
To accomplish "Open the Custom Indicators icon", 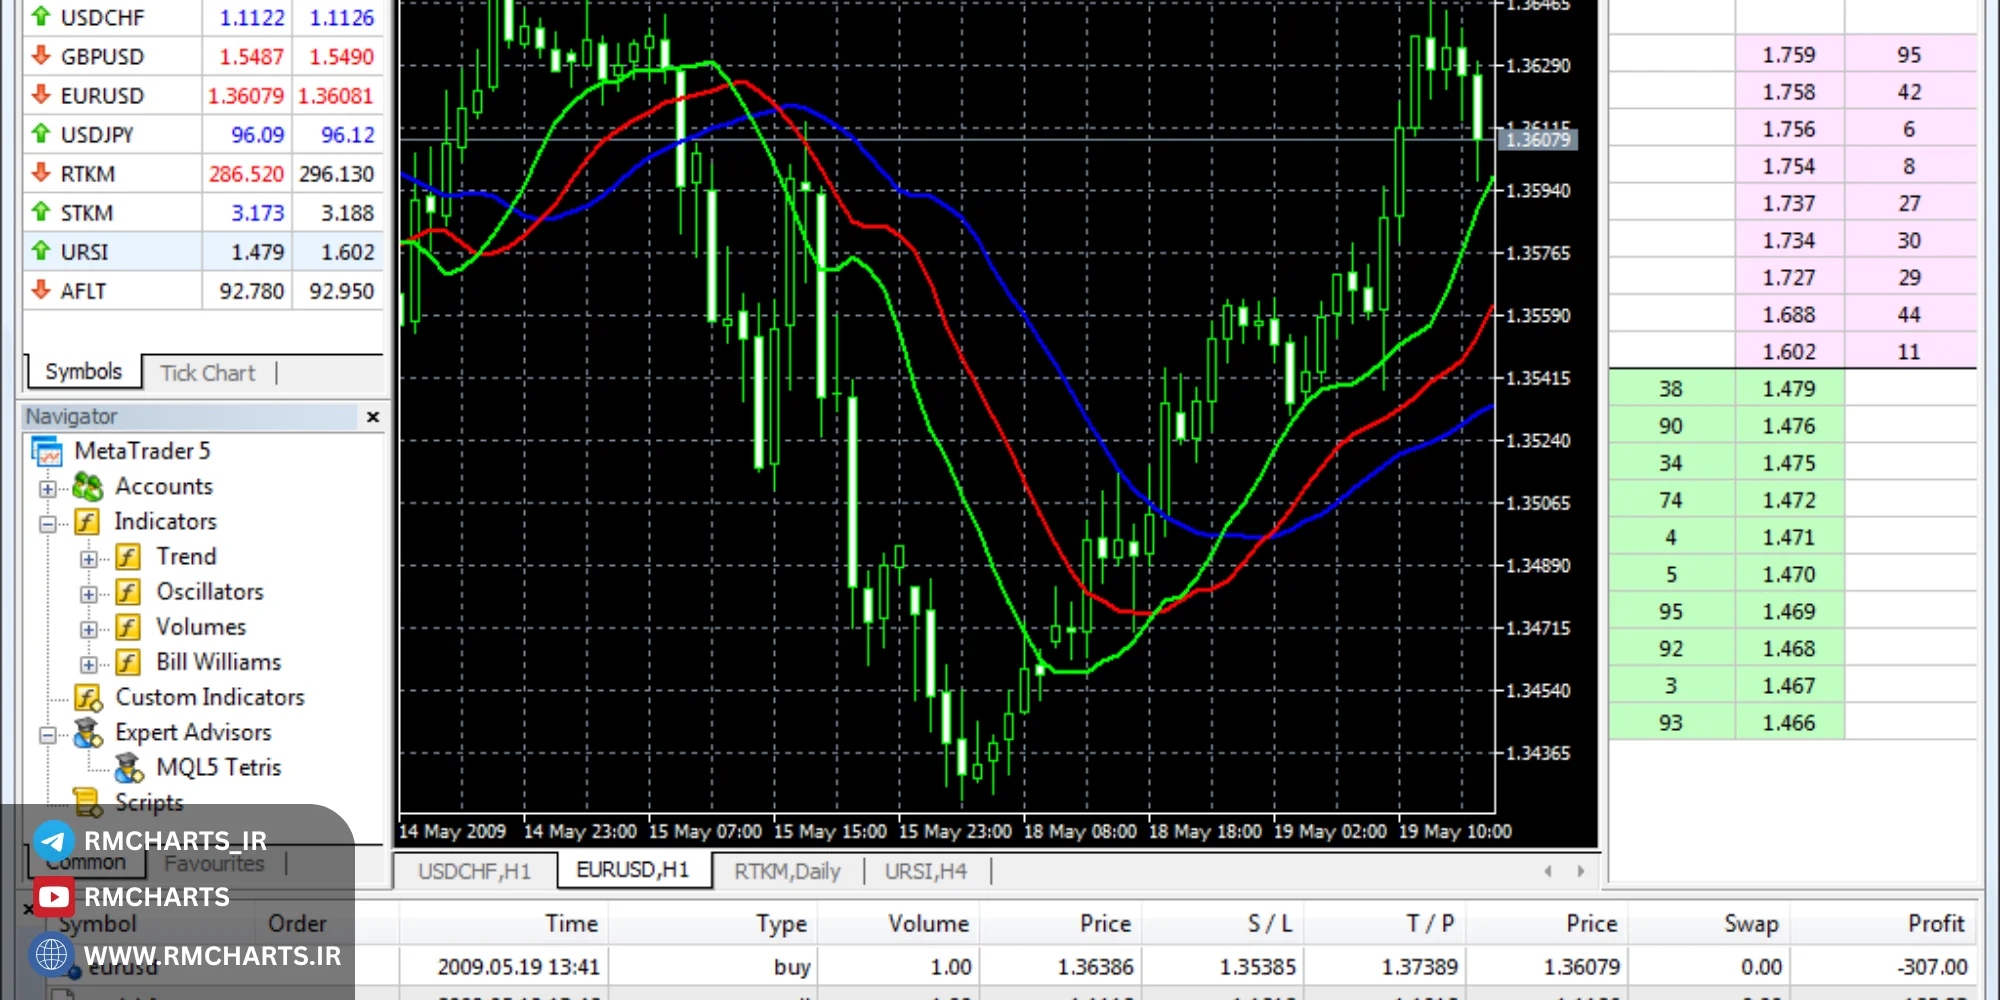I will coord(89,698).
